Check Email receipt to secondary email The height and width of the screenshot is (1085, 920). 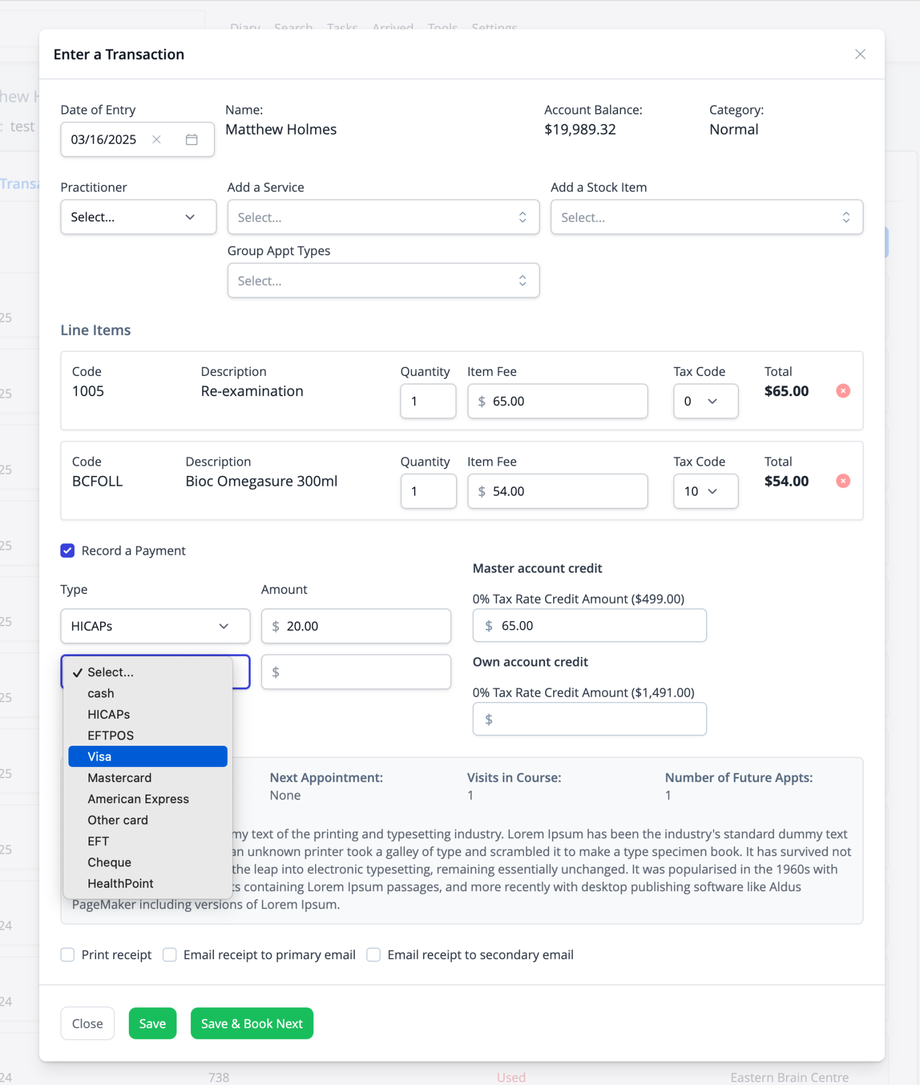[x=374, y=955]
